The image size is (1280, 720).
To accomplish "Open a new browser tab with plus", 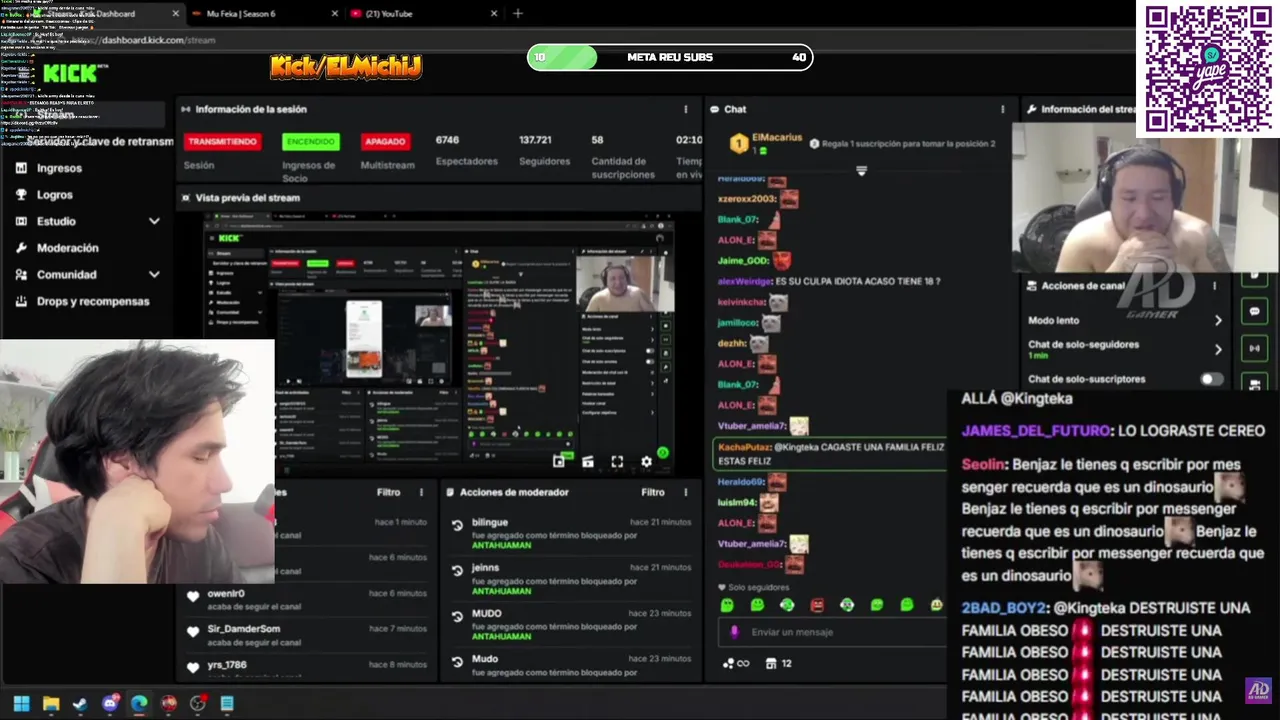I will pos(517,14).
